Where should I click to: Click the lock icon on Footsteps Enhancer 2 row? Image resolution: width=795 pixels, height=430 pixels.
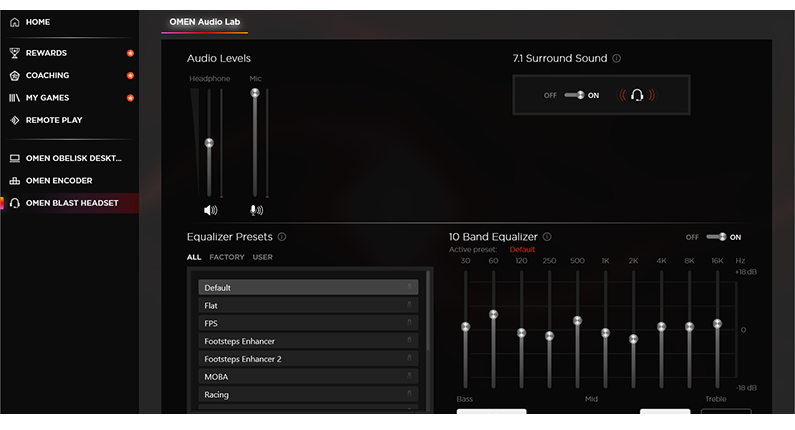(409, 358)
